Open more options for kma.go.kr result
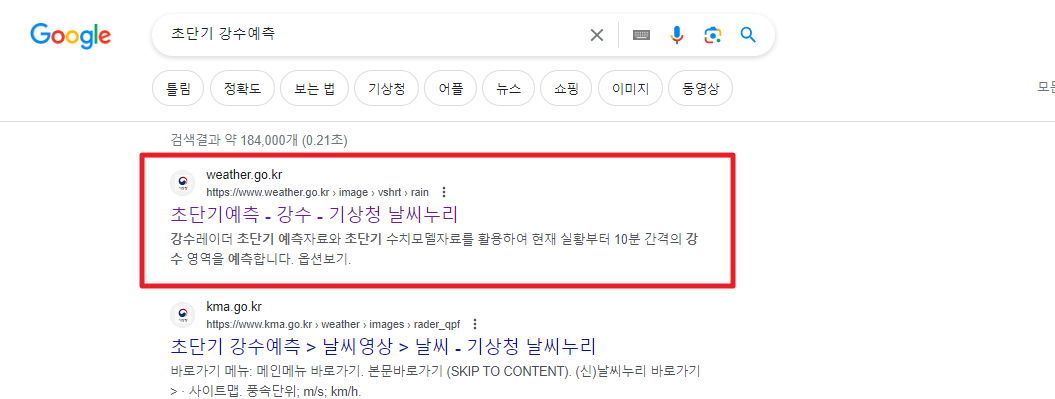Screen dimensions: 1055x399 tap(475, 324)
